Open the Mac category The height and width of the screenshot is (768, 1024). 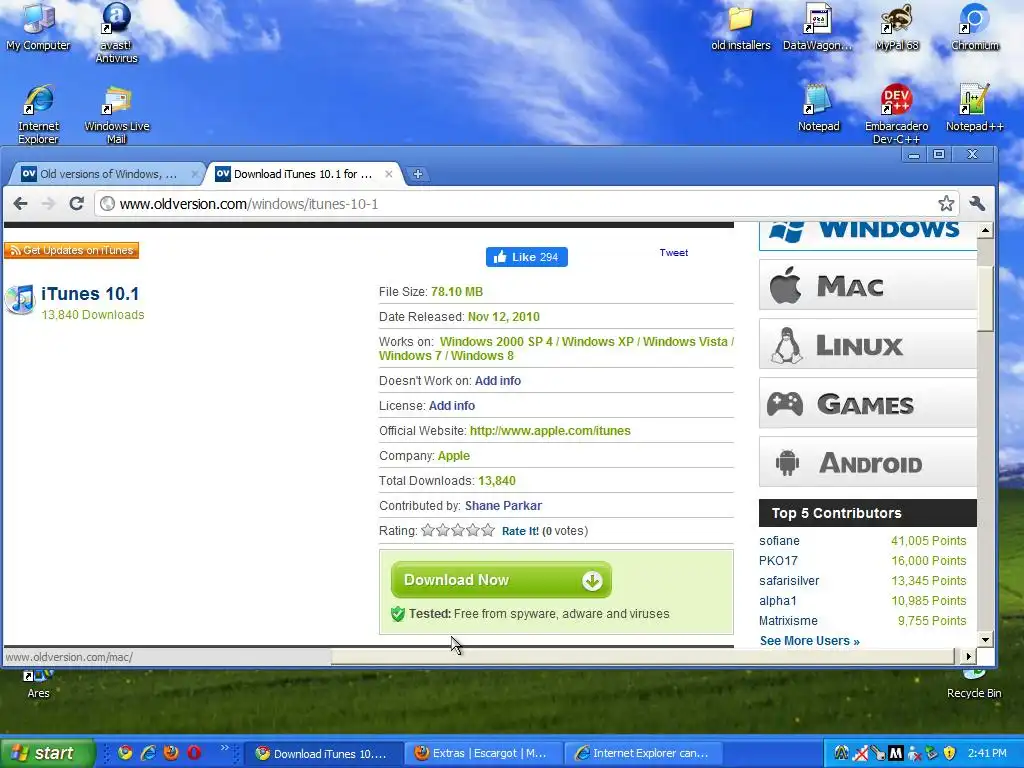point(867,285)
